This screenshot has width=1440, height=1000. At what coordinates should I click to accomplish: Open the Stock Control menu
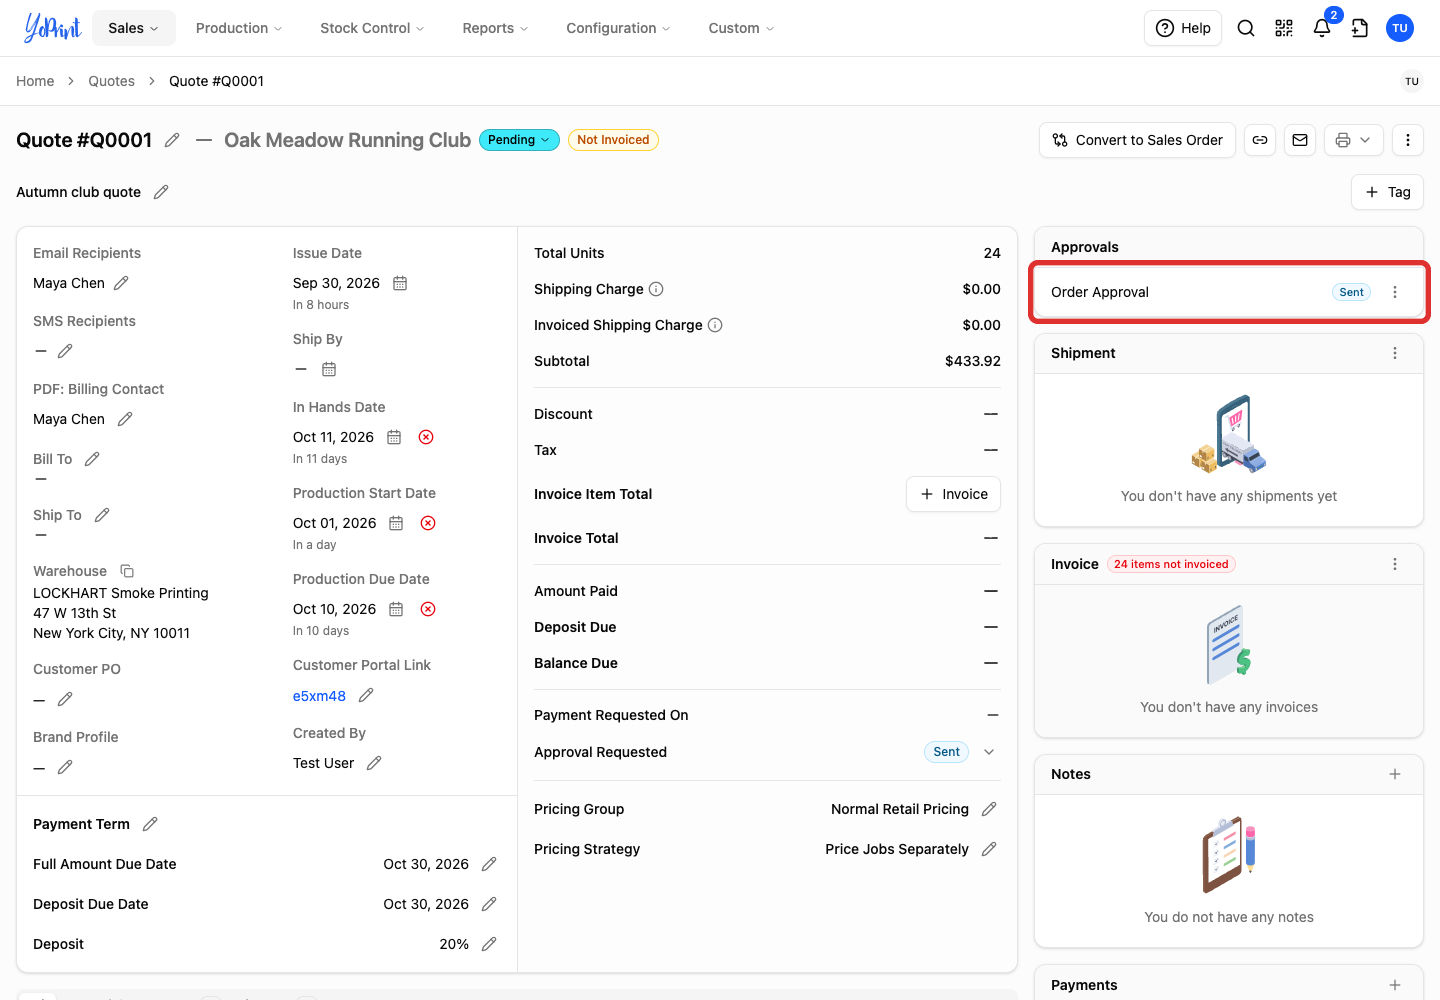pos(372,28)
